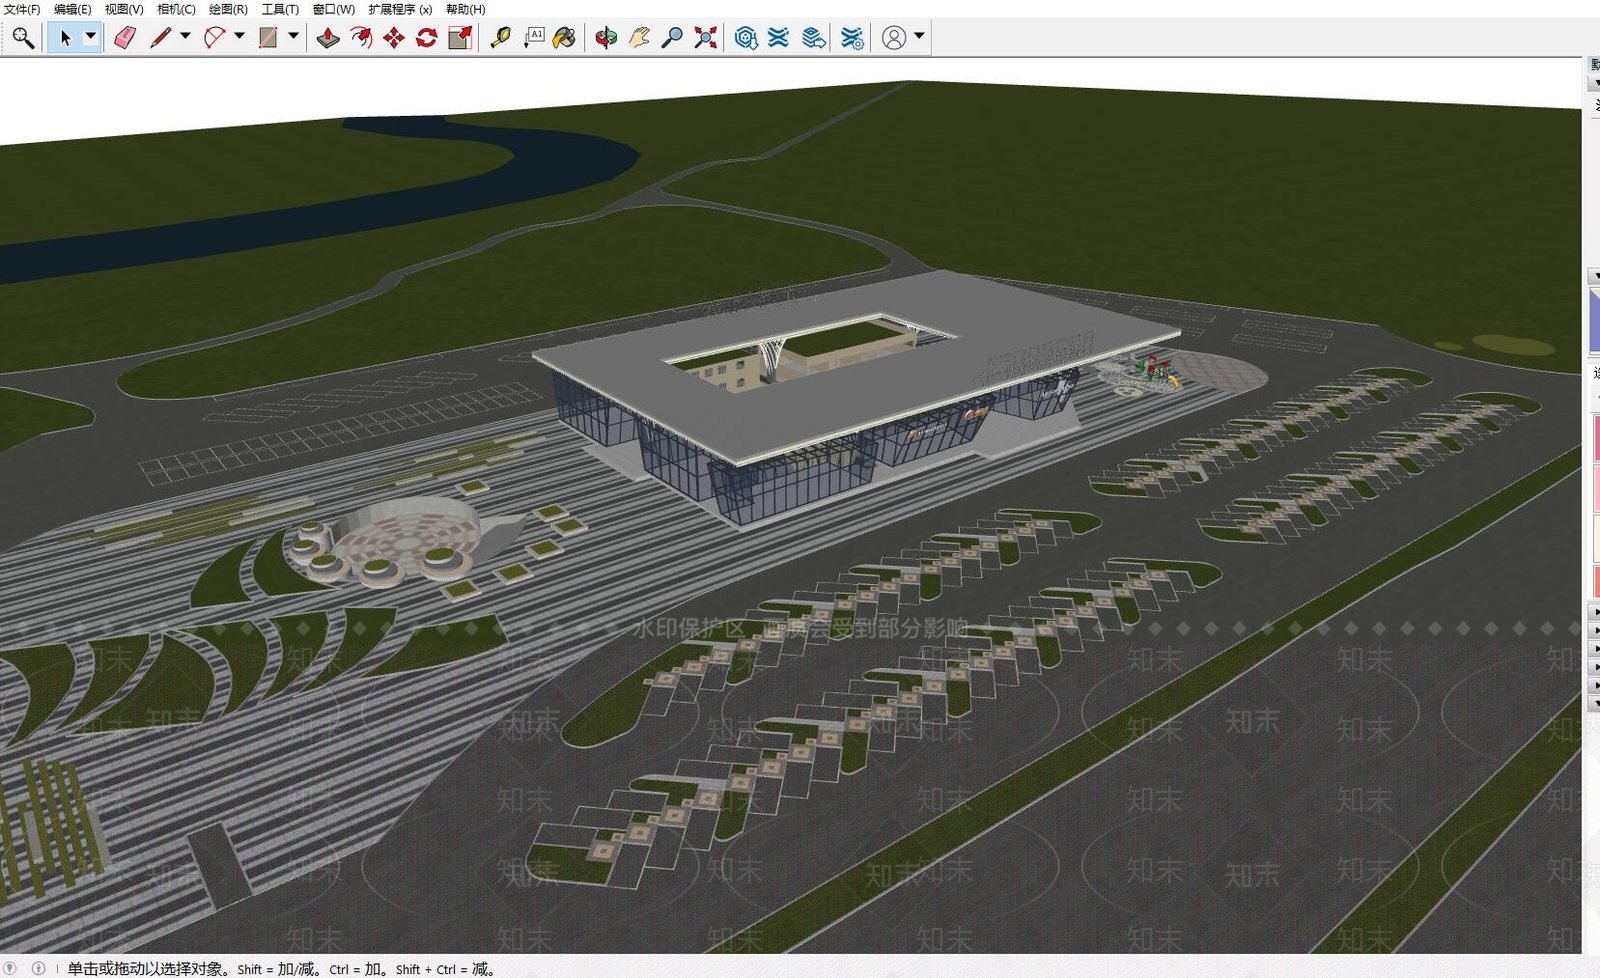Click the LayOut send icon
The height and width of the screenshot is (978, 1600).
[814, 38]
